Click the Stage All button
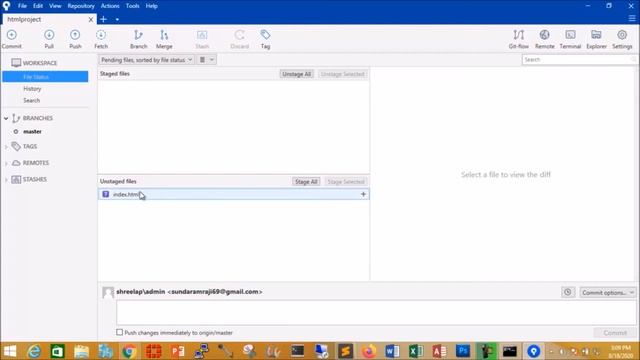Viewport: 640px width, 360px height. (x=306, y=182)
